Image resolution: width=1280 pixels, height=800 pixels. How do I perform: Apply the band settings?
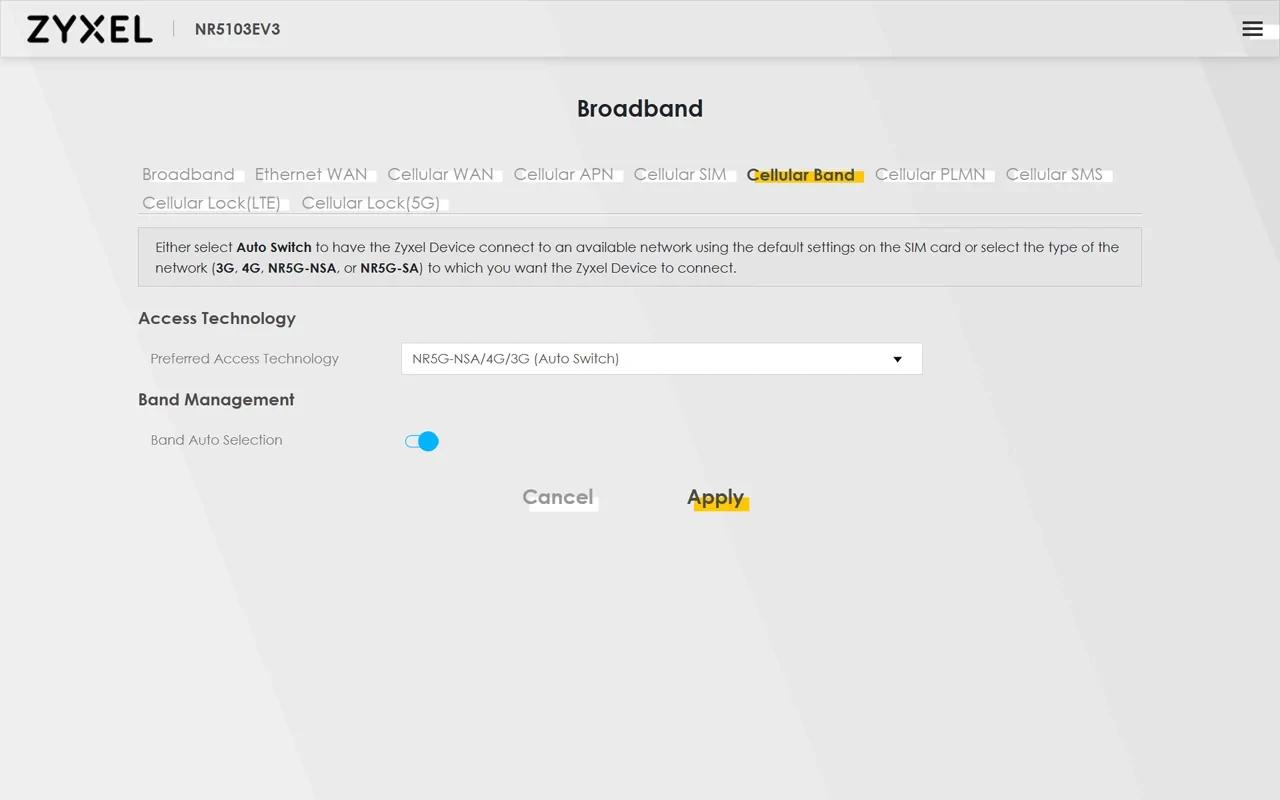pyautogui.click(x=716, y=497)
